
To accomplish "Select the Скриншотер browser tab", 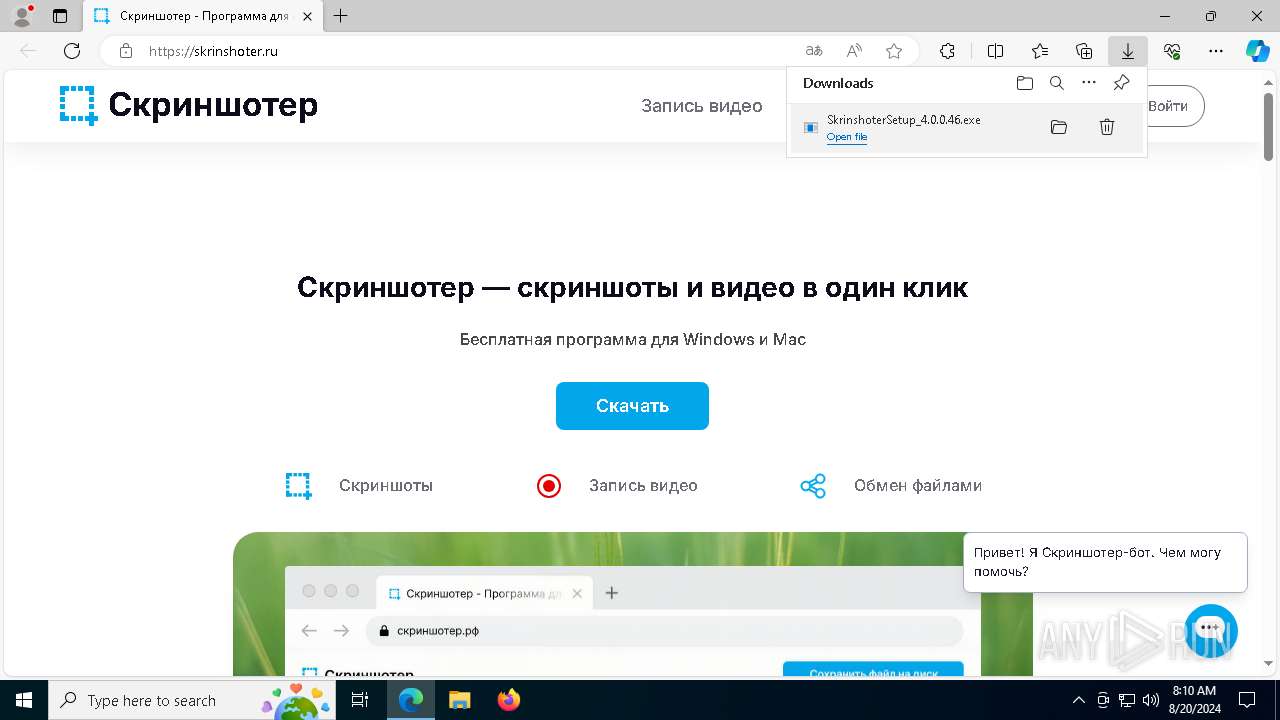I will pyautogui.click(x=202, y=16).
